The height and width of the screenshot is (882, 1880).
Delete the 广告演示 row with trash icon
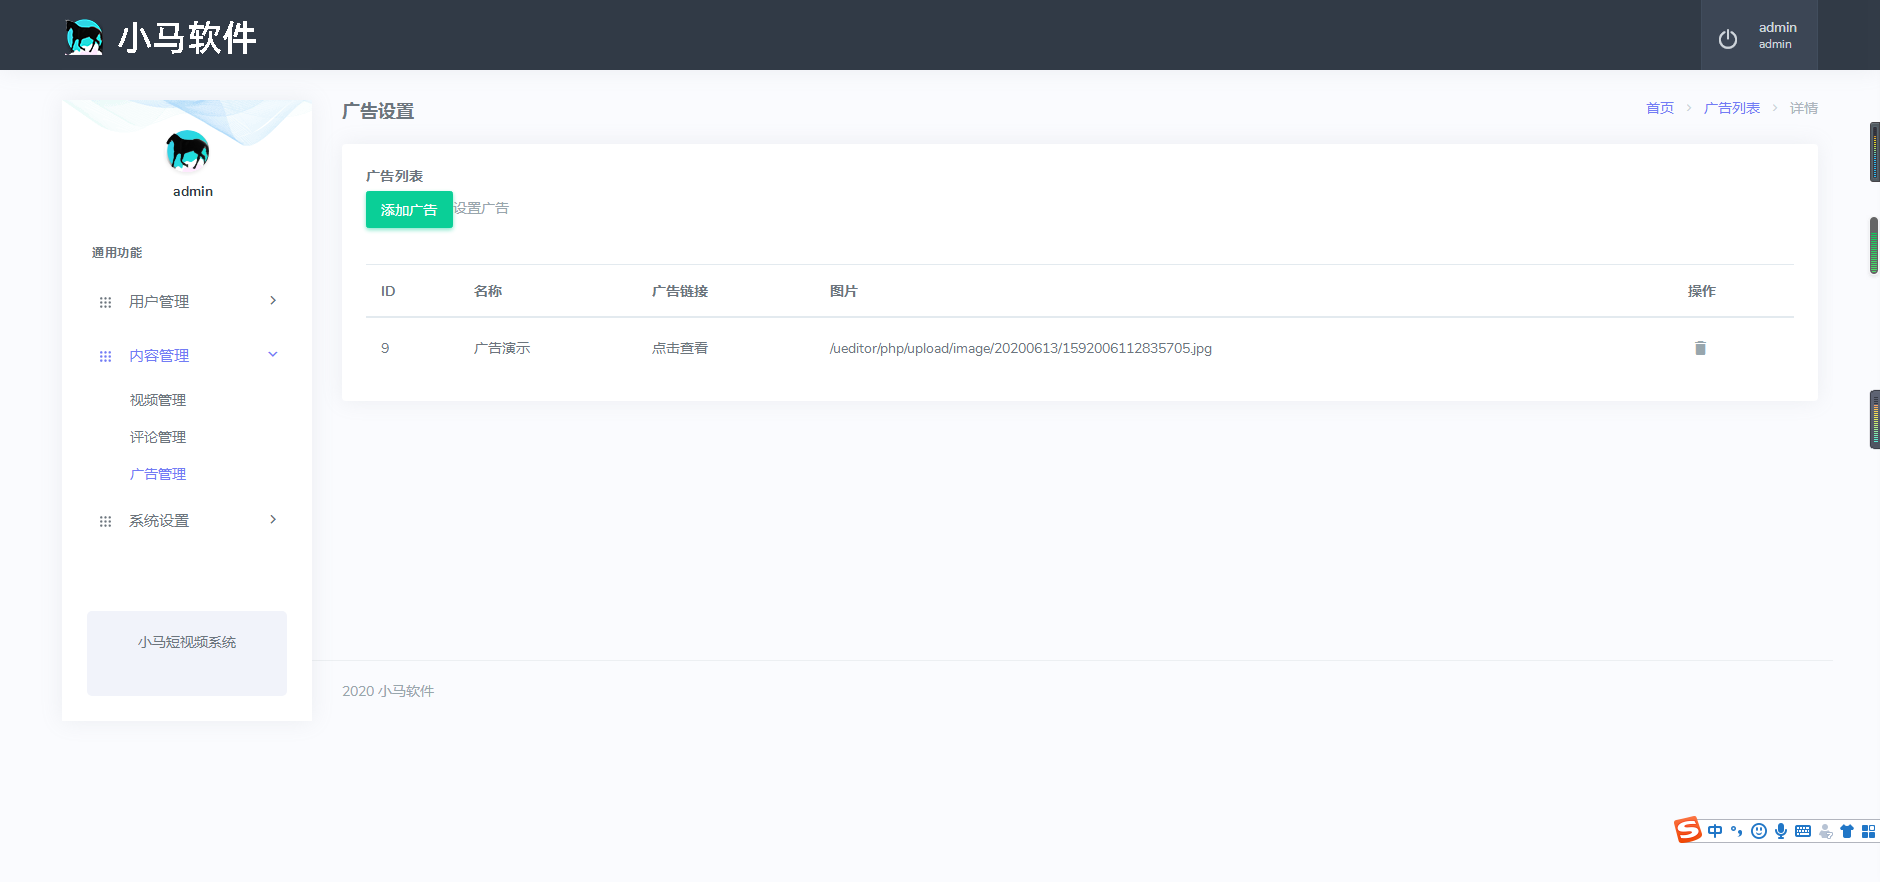(x=1700, y=348)
